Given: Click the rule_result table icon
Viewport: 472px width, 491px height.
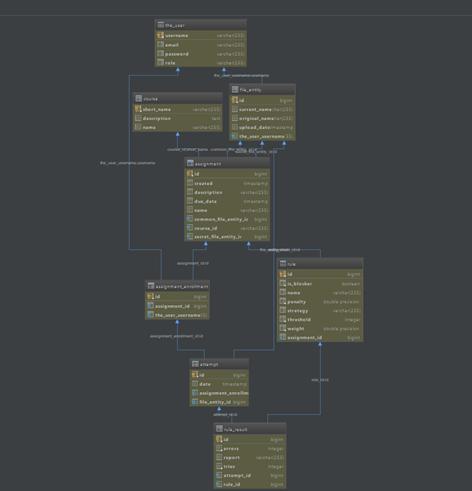Looking at the screenshot, I should pyautogui.click(x=219, y=429).
